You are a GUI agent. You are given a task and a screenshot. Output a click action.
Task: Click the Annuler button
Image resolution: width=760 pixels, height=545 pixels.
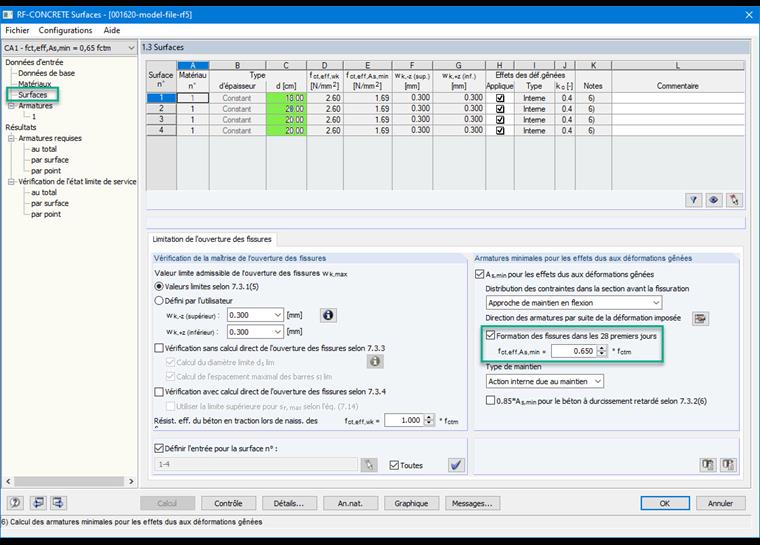(720, 503)
